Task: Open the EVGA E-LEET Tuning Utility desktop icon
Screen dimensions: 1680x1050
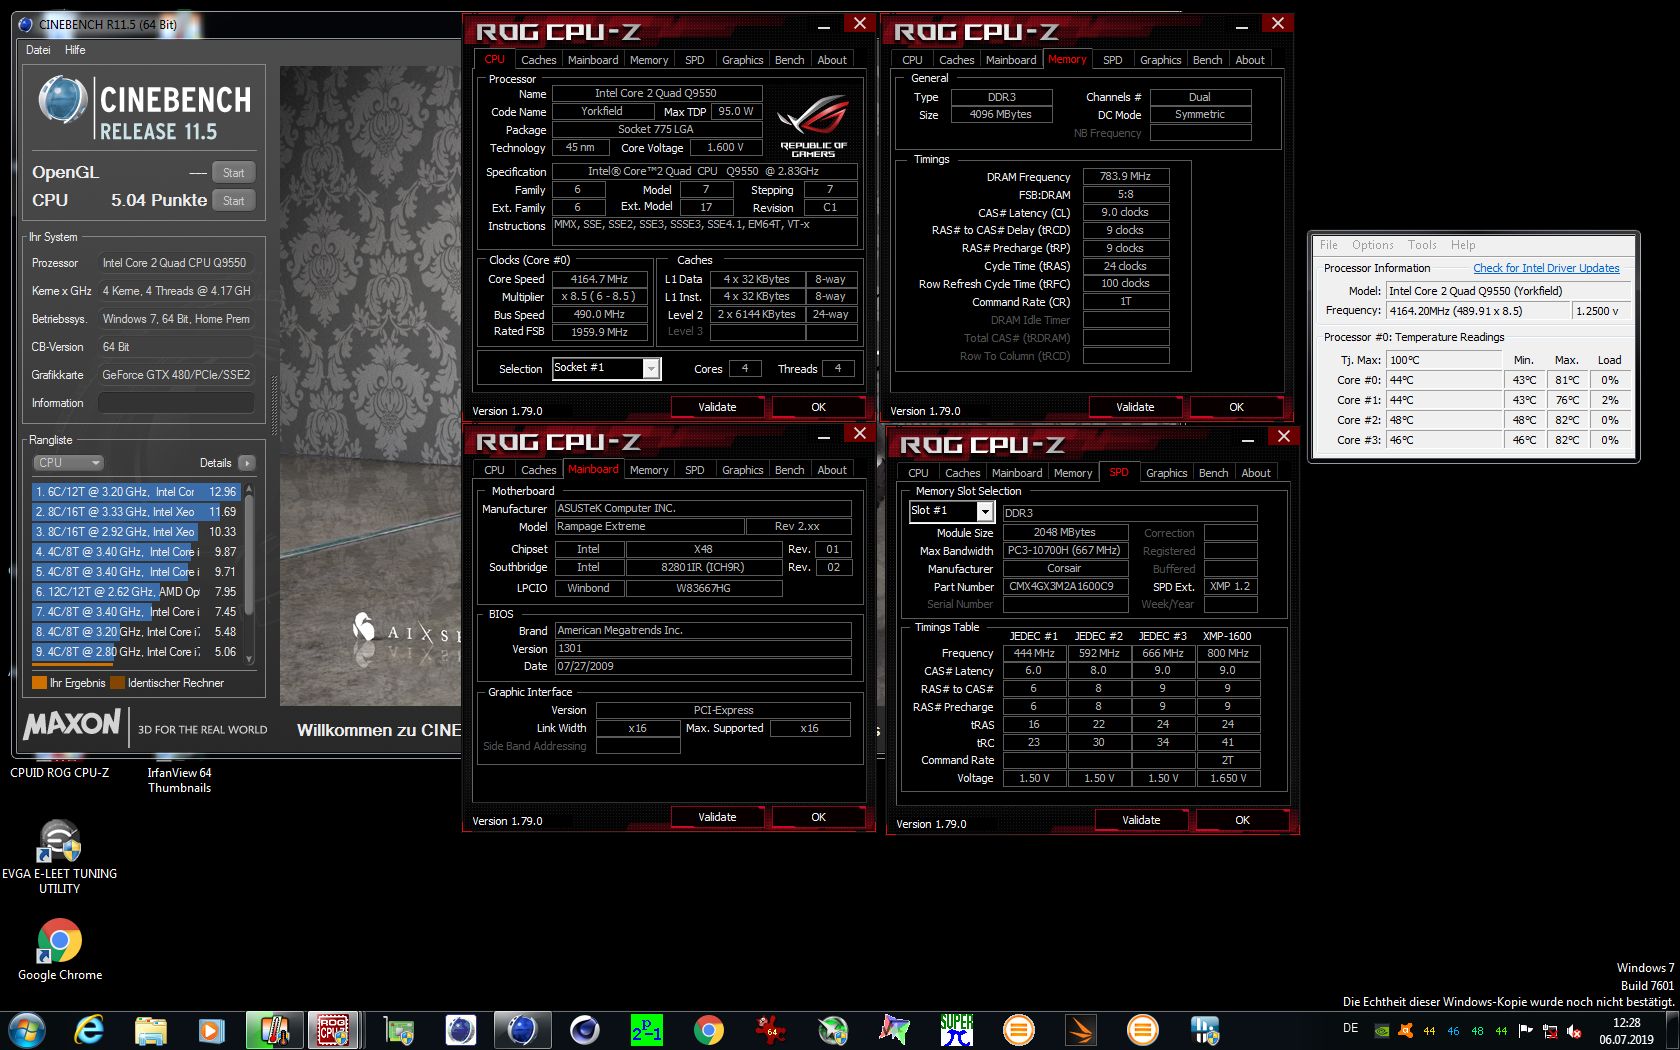Action: 59,856
